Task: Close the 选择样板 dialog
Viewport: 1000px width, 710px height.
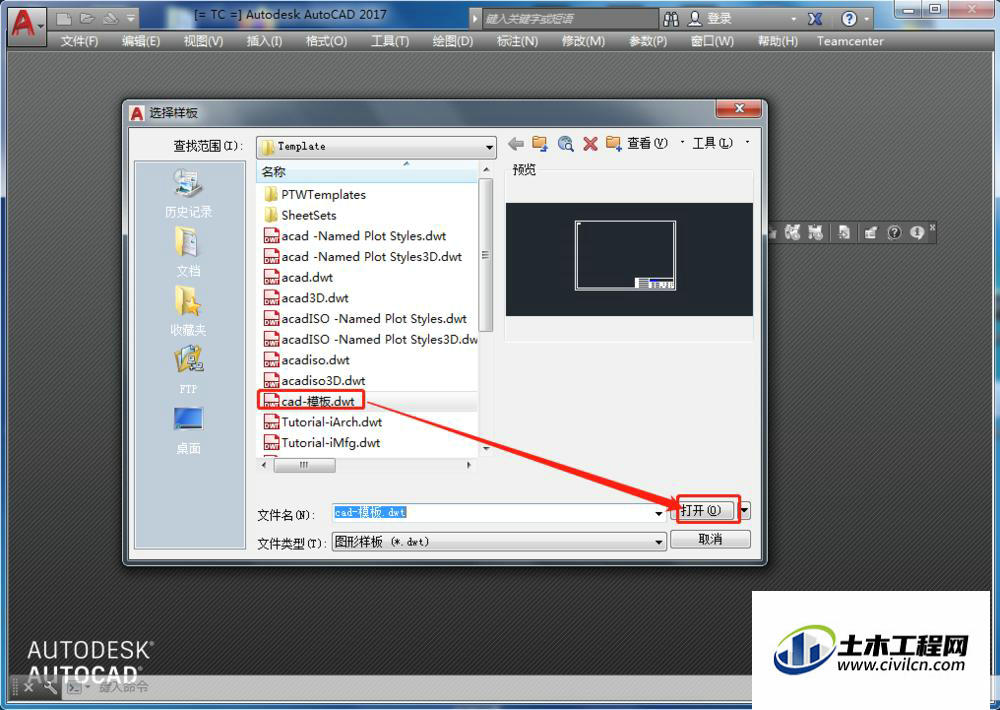Action: (739, 108)
